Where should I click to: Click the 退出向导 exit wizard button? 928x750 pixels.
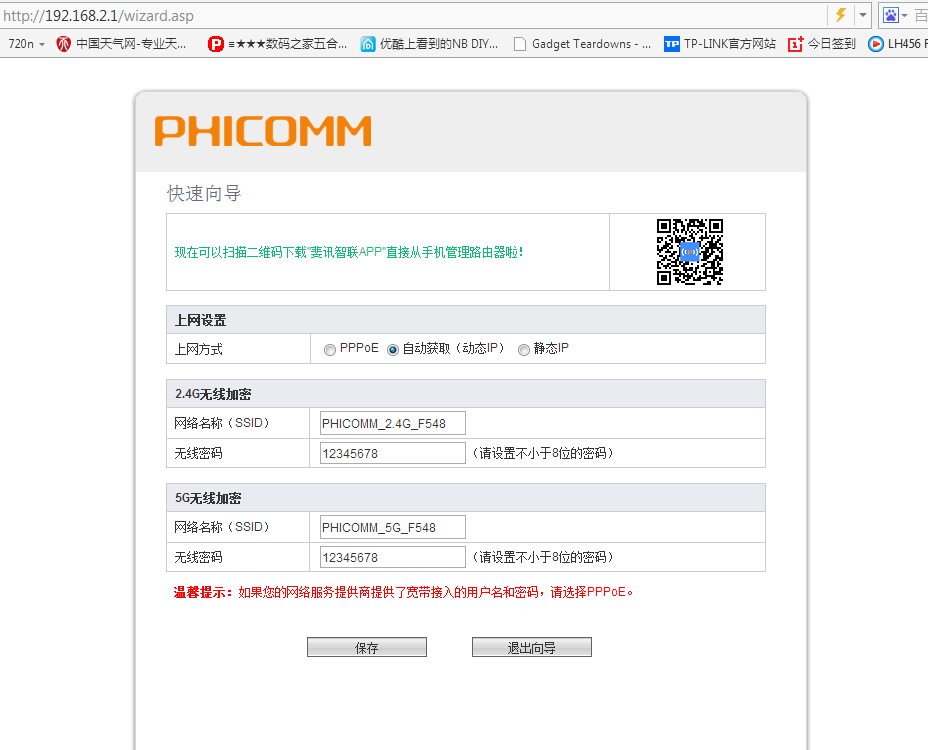531,647
